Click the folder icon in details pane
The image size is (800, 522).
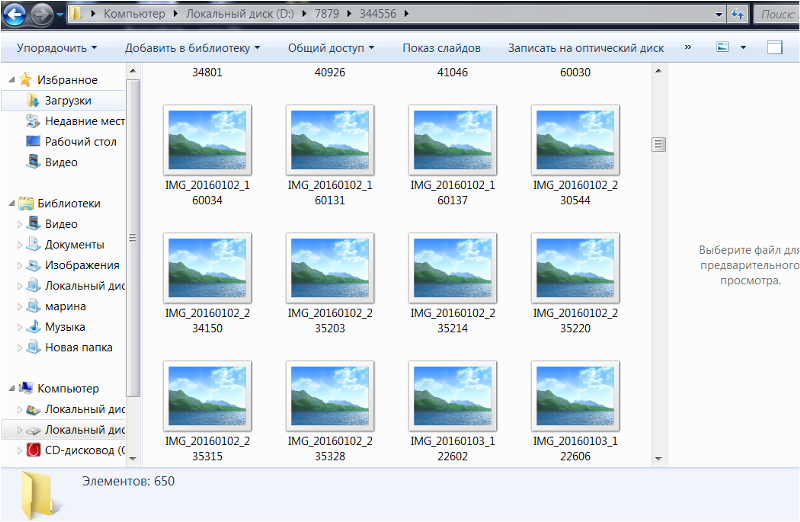point(41,495)
